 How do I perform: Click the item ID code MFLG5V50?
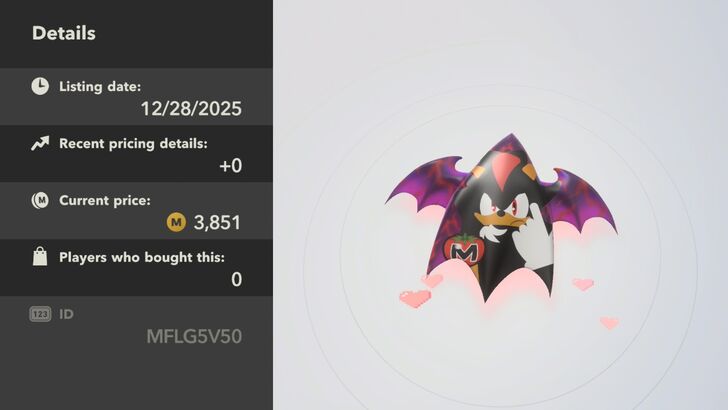194,337
